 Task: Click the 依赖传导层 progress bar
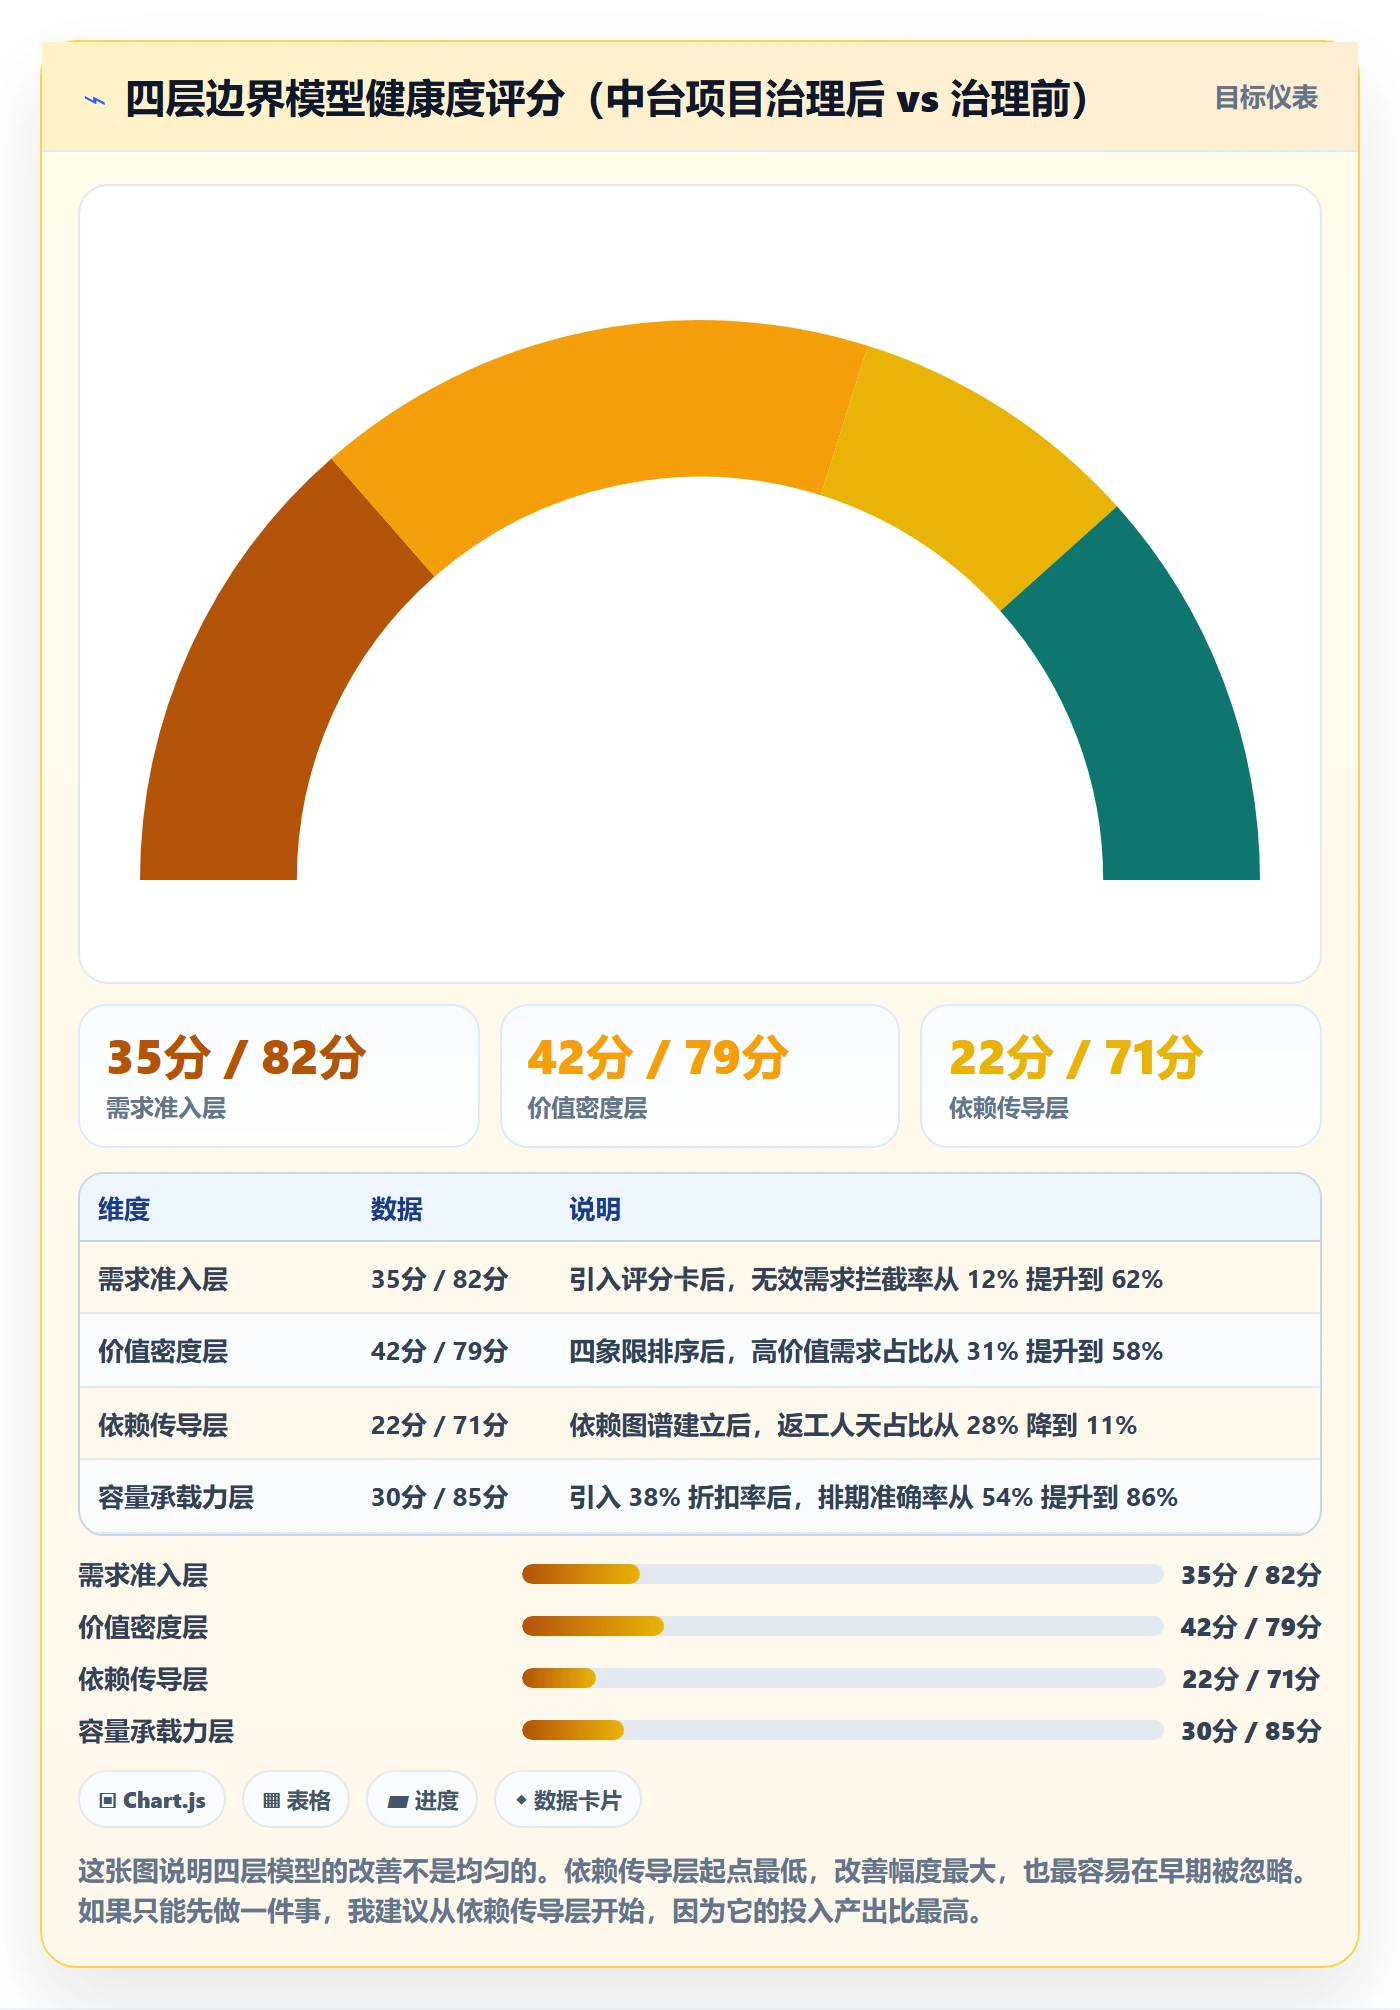[842, 1678]
